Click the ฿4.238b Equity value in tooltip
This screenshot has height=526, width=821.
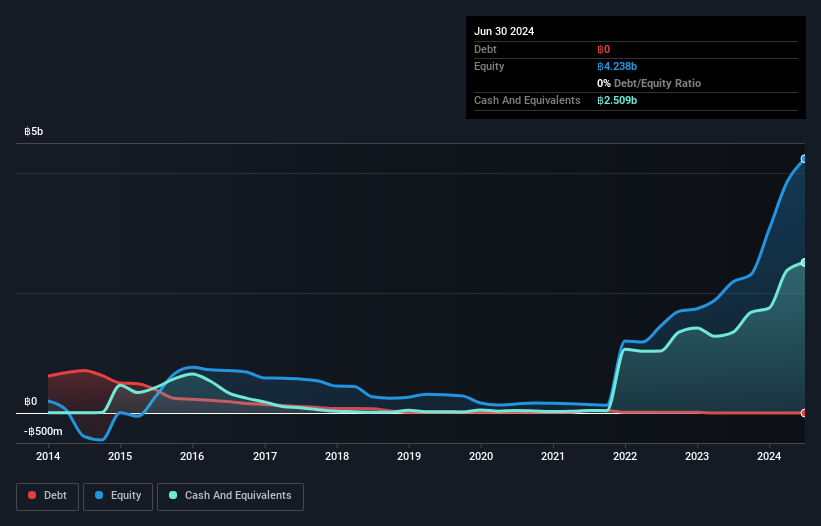617,66
